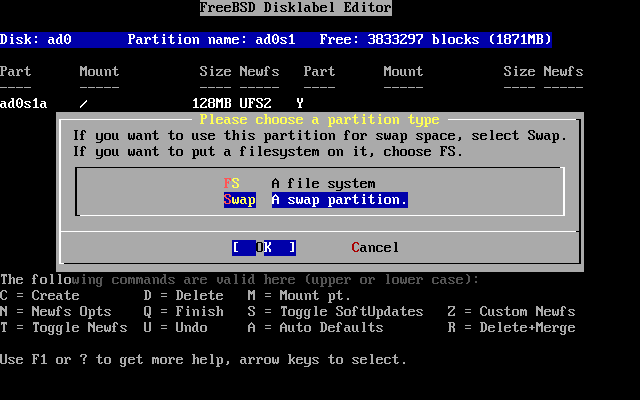Click the 'R = Delete+Merge' hint
Image resolution: width=640 pixels, height=400 pixels.
pos(511,328)
